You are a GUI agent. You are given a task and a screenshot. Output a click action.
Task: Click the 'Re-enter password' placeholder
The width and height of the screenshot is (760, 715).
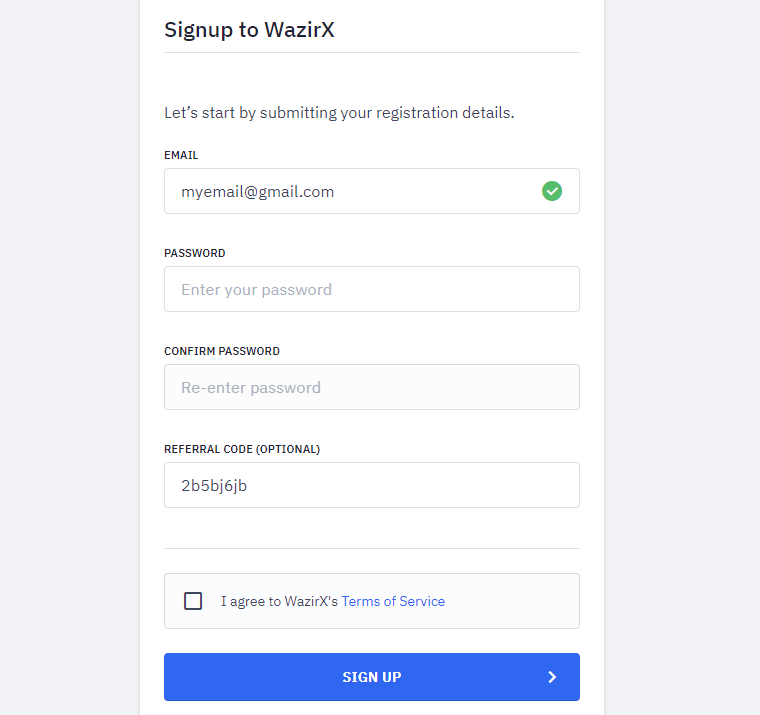click(251, 388)
